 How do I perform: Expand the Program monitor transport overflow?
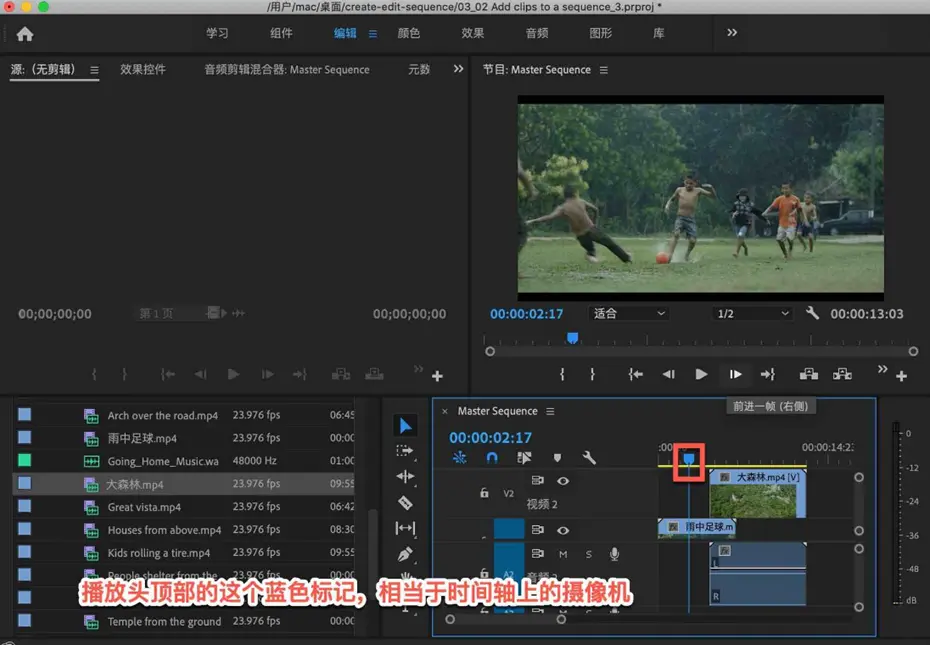[883, 369]
